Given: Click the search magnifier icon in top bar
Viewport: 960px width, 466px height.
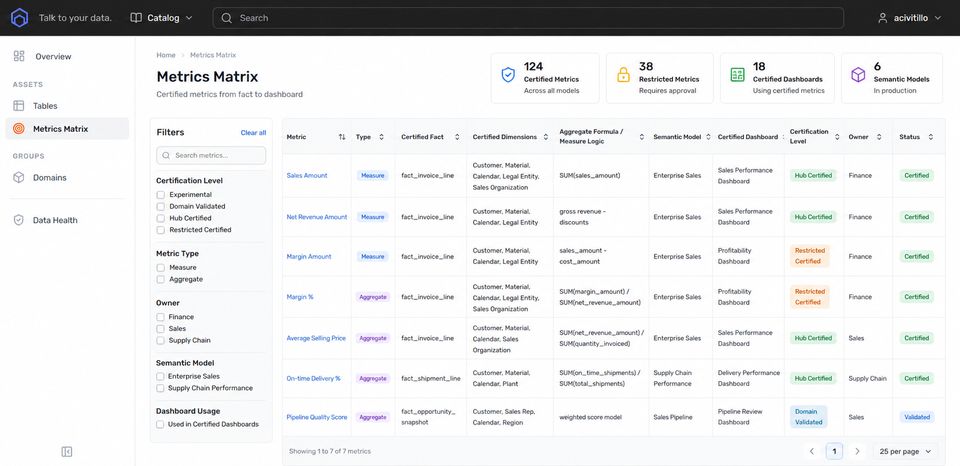Looking at the screenshot, I should click(227, 18).
